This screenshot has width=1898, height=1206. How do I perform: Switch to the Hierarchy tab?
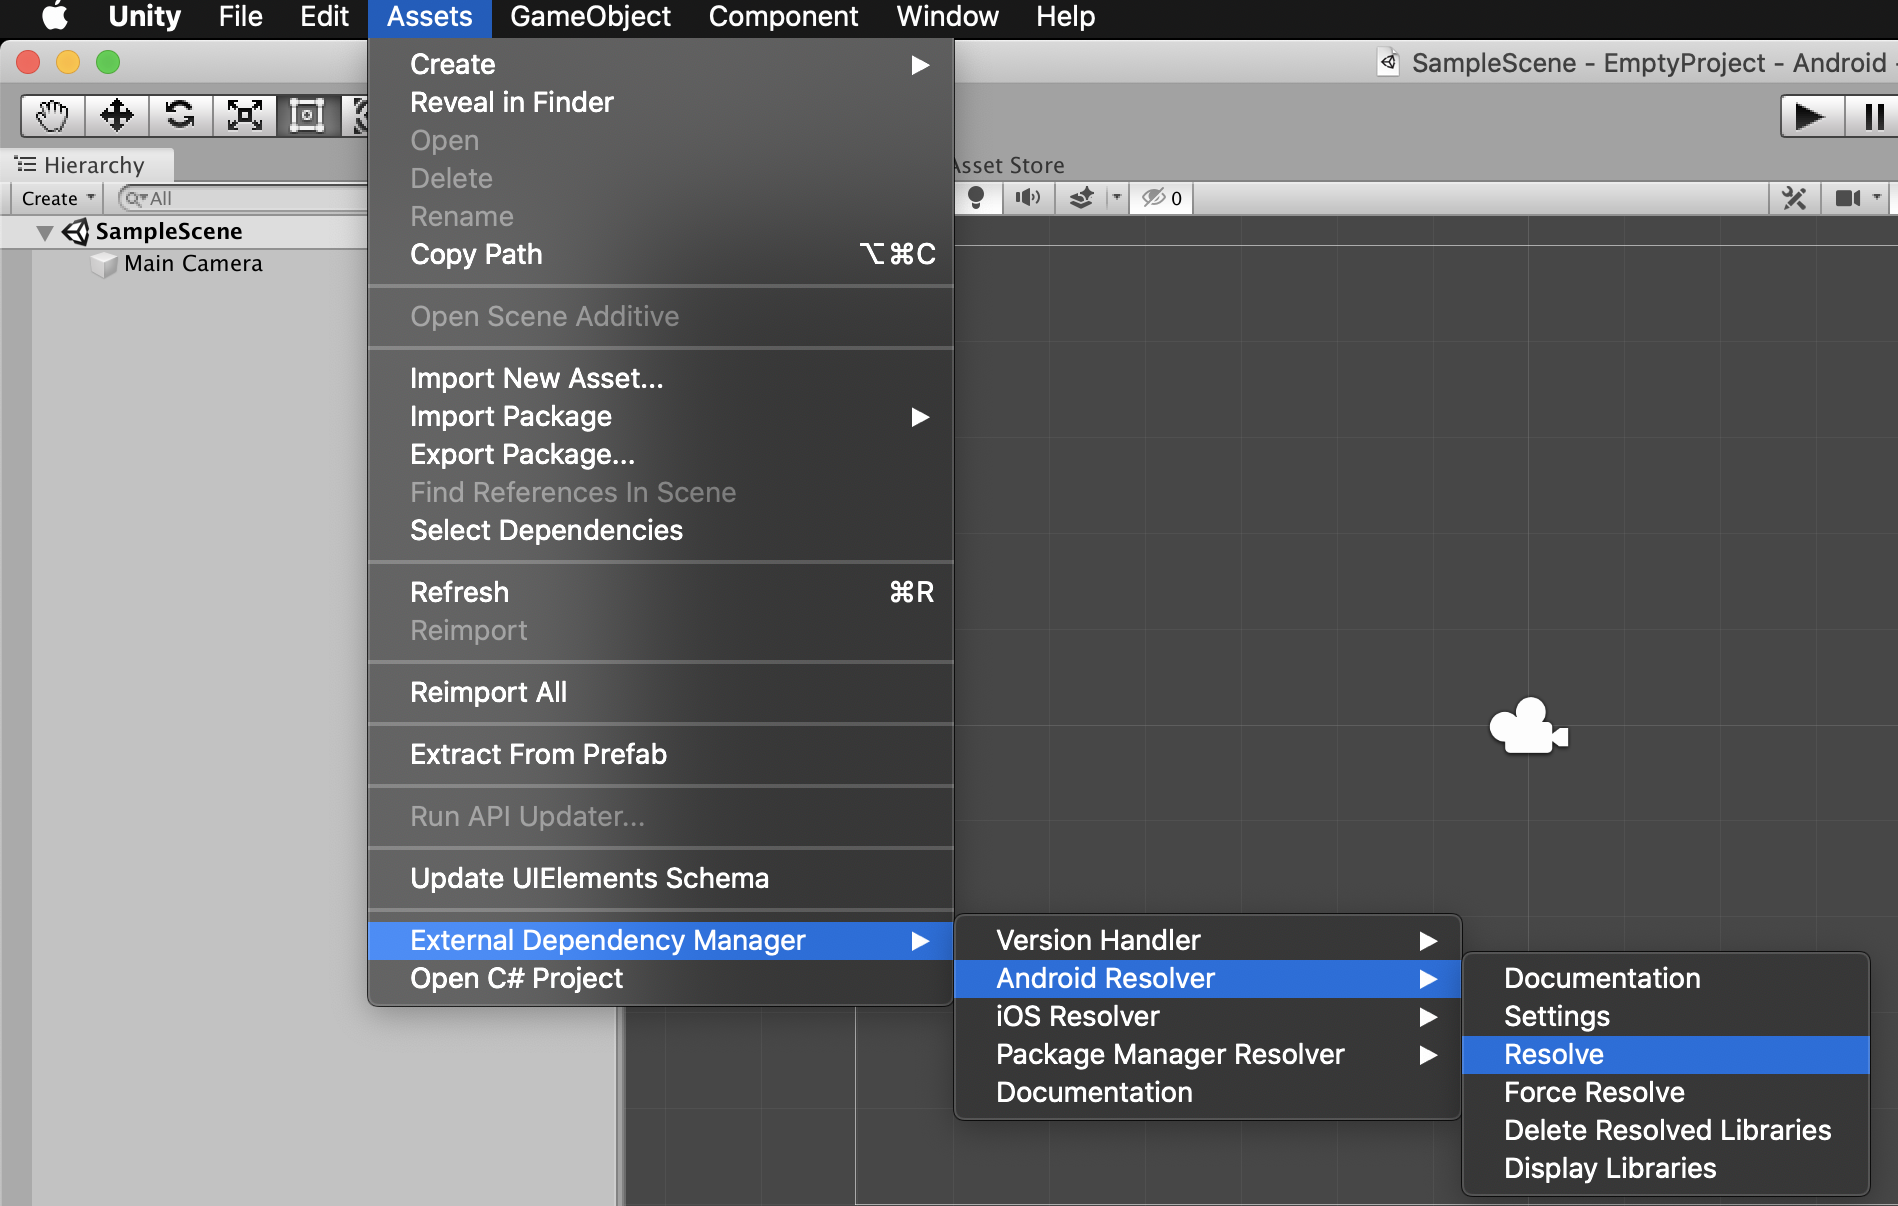click(x=88, y=165)
